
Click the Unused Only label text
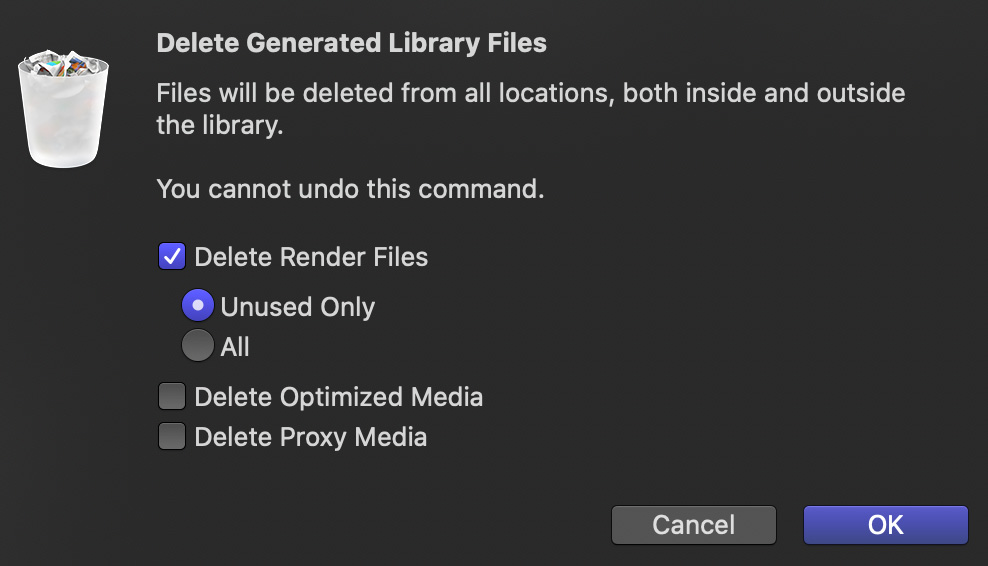click(x=297, y=307)
